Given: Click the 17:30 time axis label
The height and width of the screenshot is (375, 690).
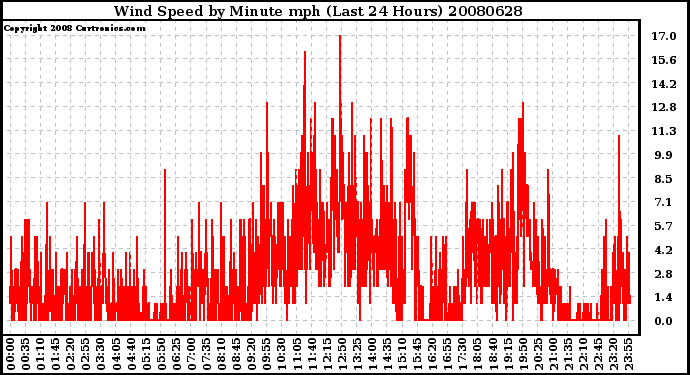Looking at the screenshot, I should [x=462, y=355].
